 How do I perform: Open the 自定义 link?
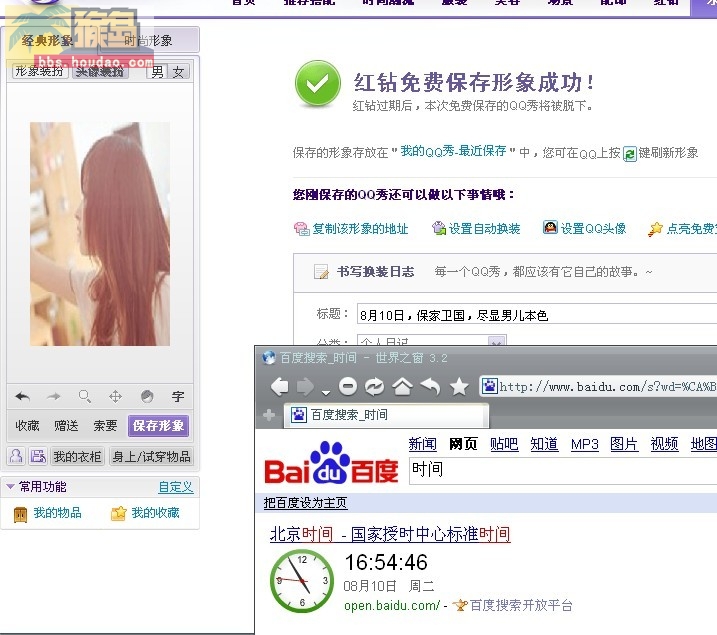(x=176, y=487)
